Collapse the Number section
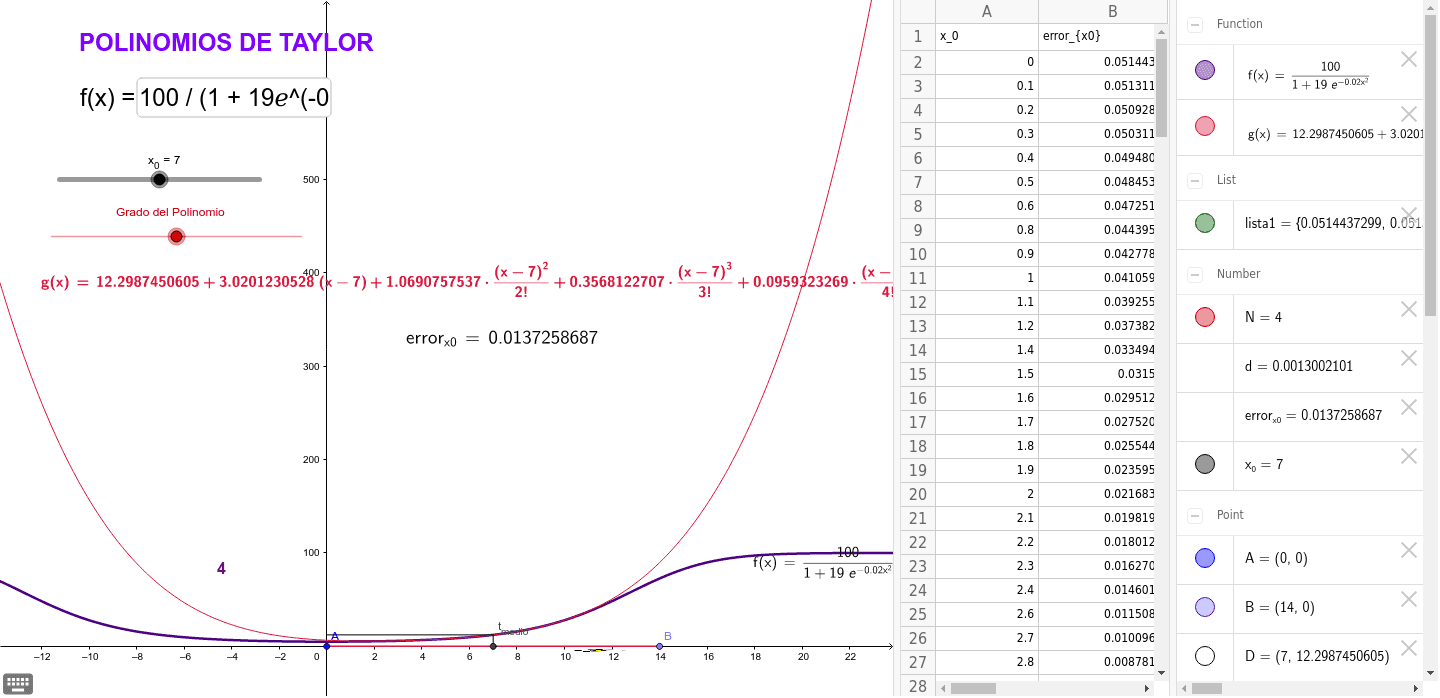This screenshot has height=698, width=1440. 1195,274
